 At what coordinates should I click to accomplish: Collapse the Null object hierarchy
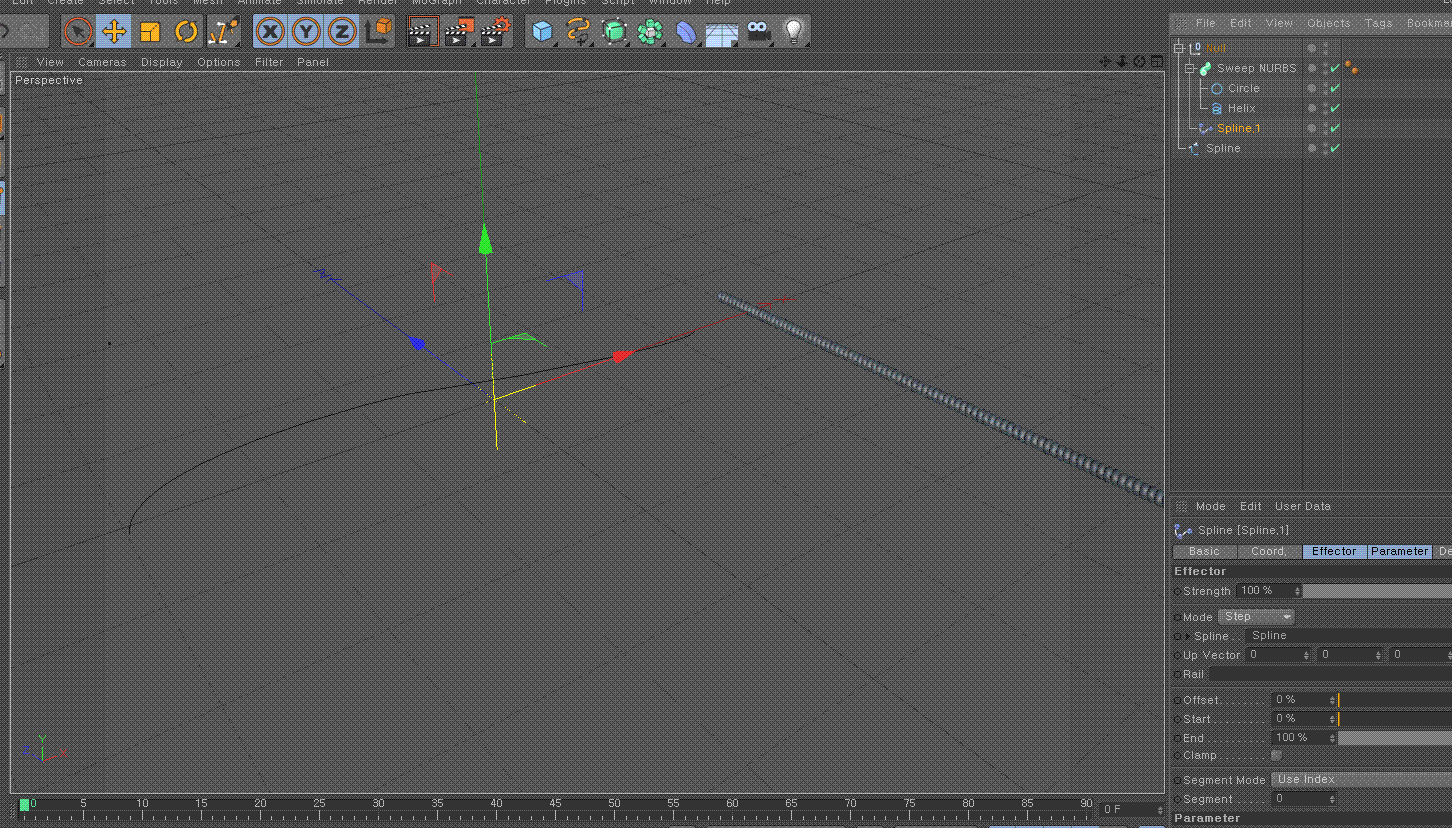[x=1179, y=48]
